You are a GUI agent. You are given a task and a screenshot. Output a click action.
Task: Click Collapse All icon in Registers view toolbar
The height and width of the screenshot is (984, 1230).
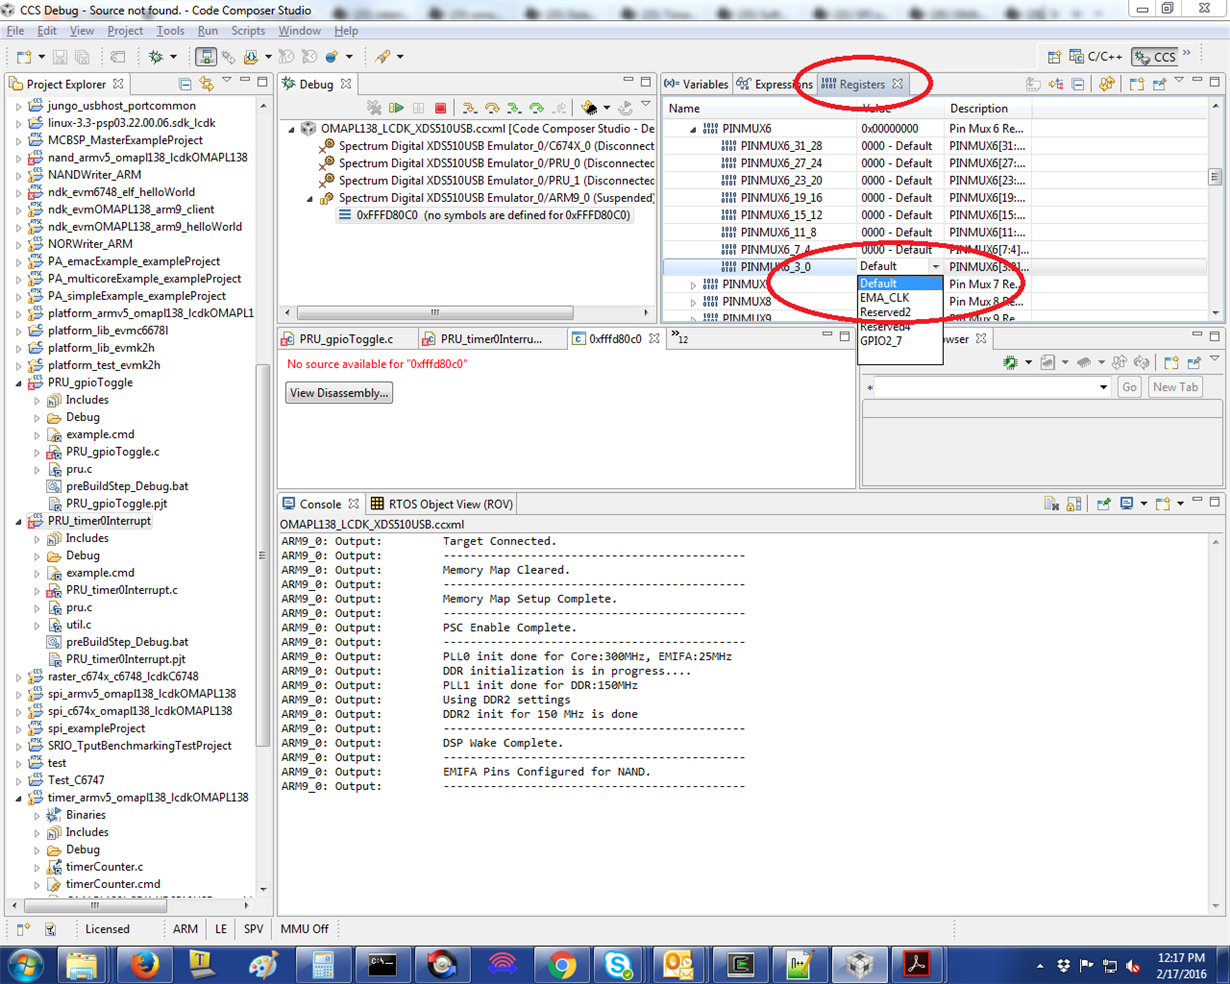[x=1078, y=84]
